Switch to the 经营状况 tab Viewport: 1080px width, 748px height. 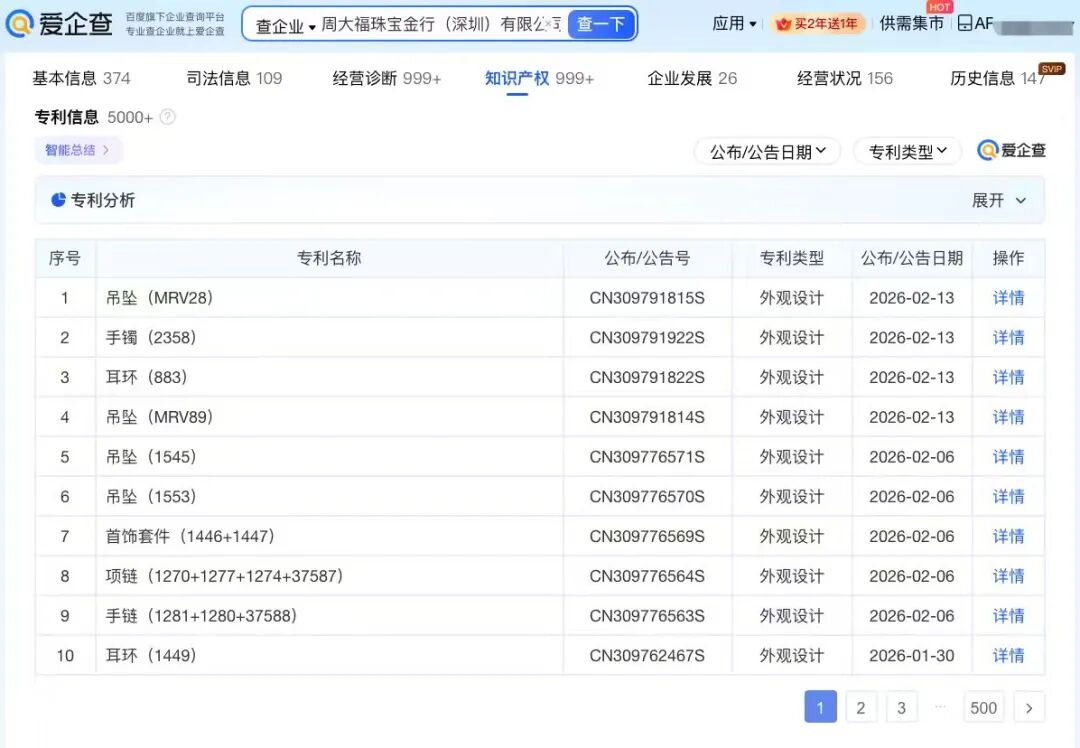844,78
